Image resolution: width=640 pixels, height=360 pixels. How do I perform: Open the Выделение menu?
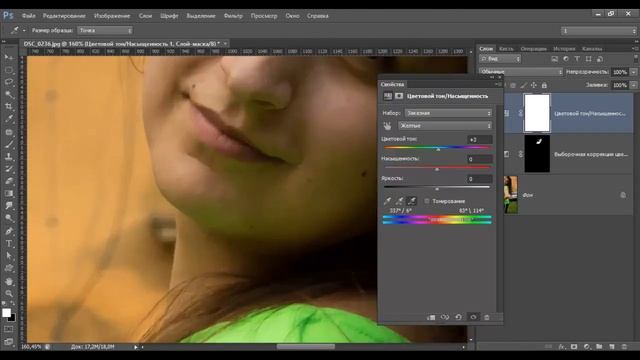[201, 16]
